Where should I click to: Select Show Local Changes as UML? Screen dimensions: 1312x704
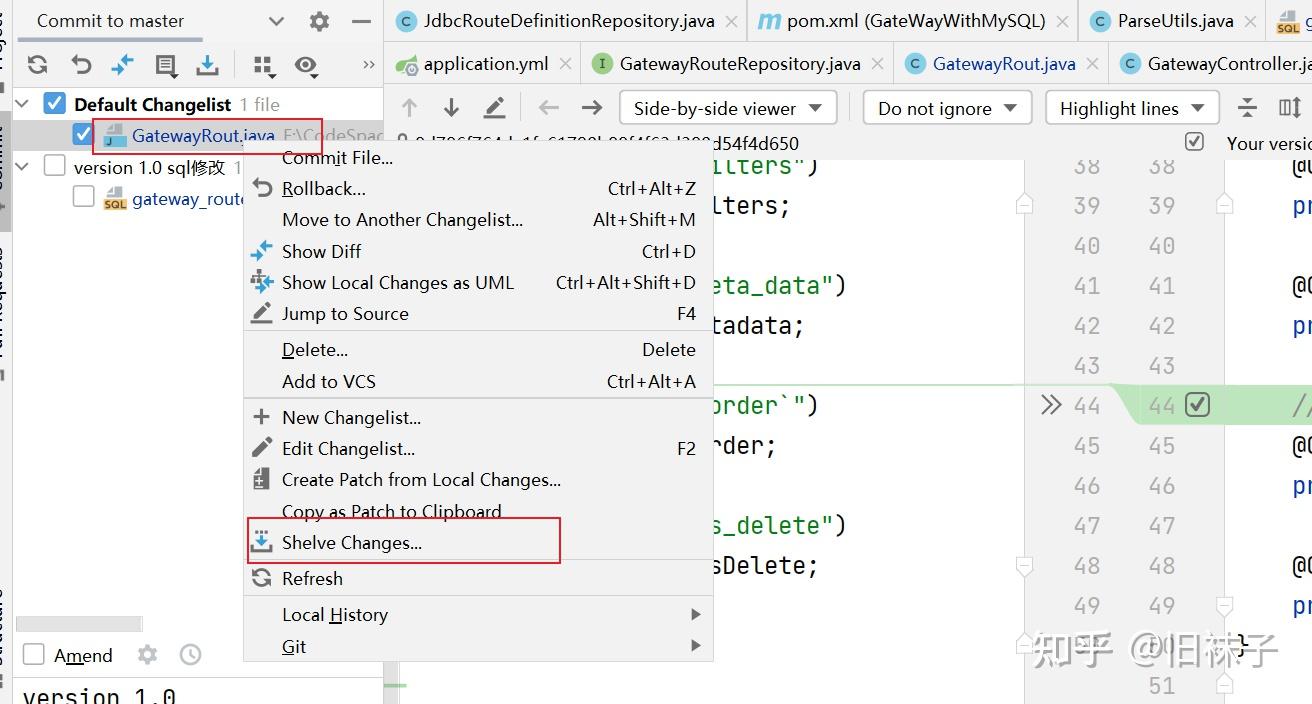[x=478, y=282]
